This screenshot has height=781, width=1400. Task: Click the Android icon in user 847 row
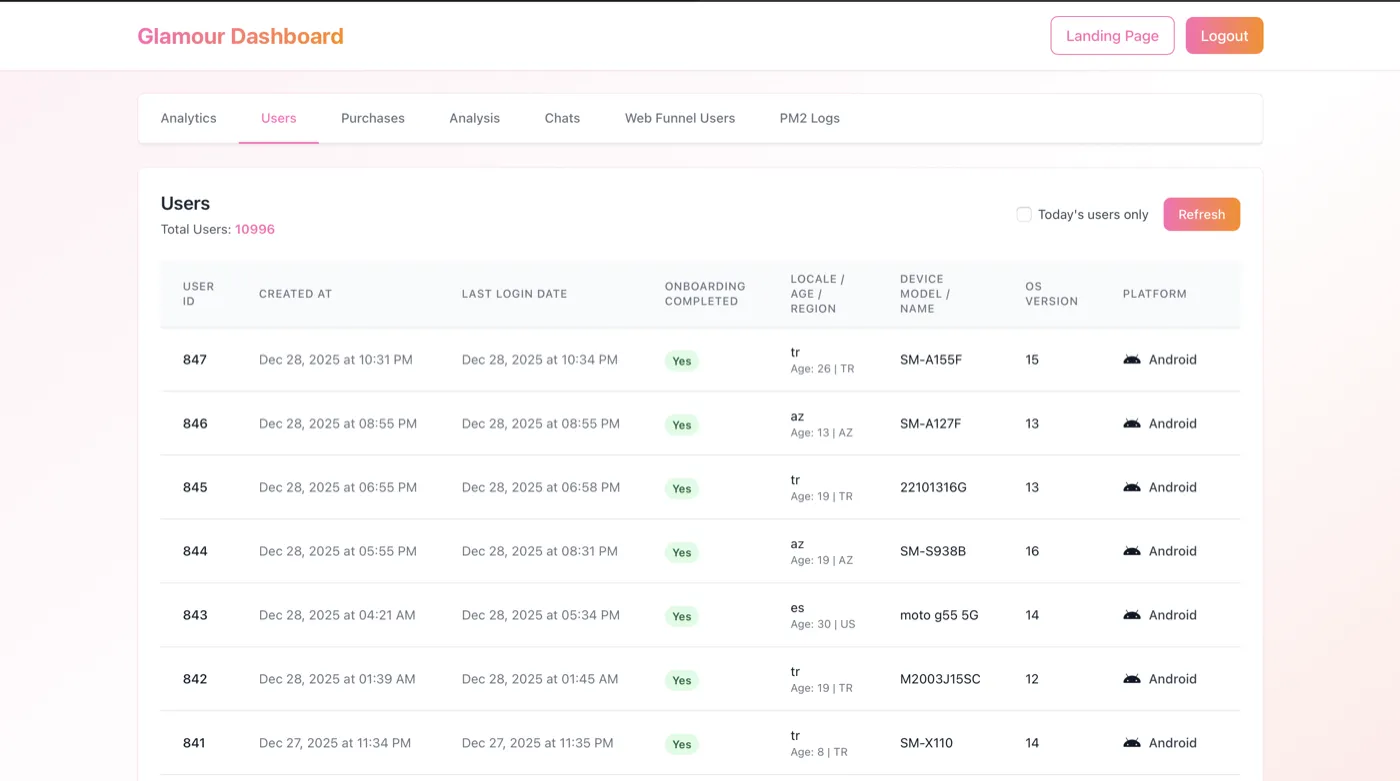[x=1132, y=360]
